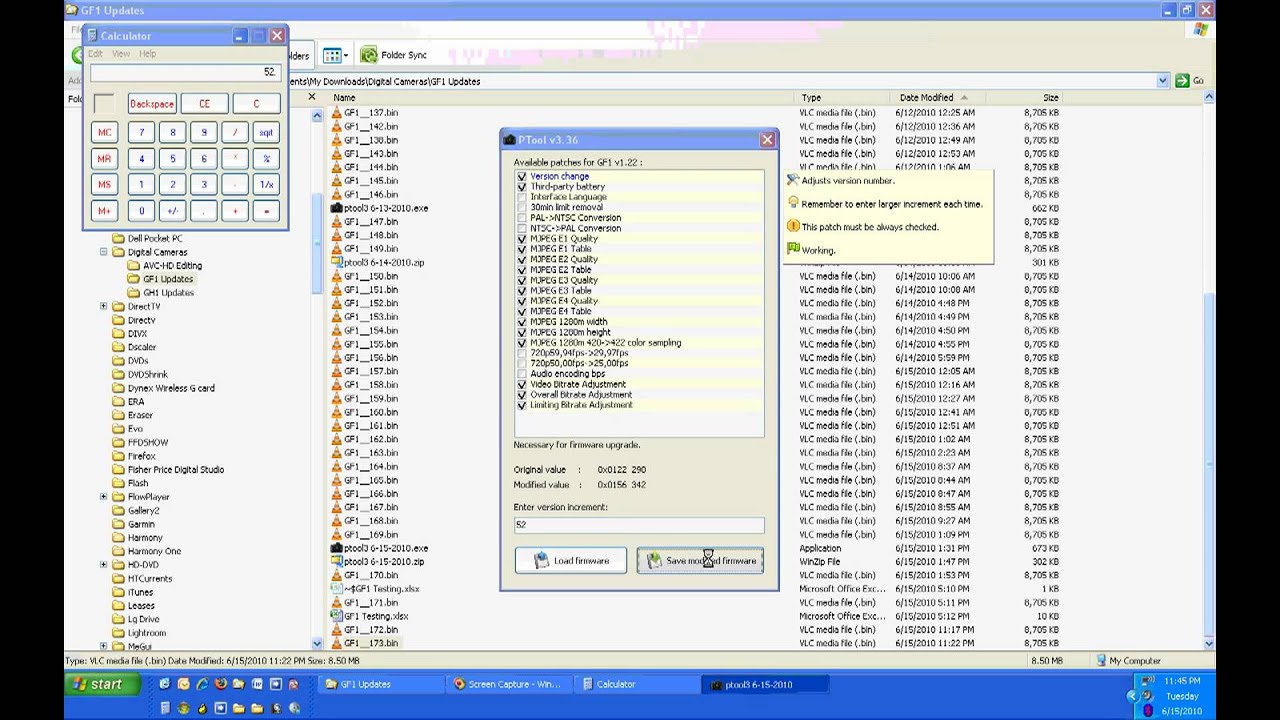This screenshot has height=720, width=1280.
Task: Check the PAL->NTSC Conversion box
Action: point(522,218)
